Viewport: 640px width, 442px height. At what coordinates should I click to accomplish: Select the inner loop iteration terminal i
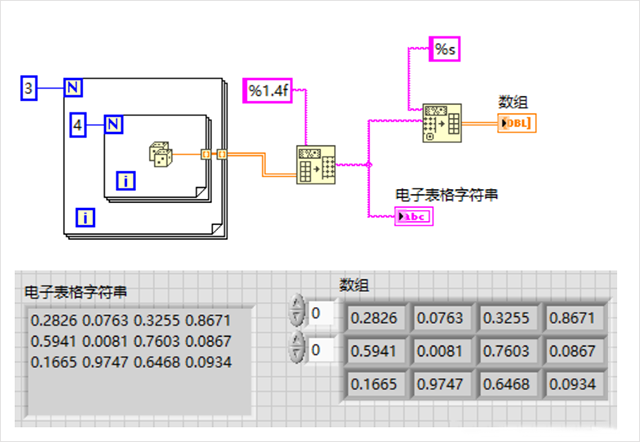126,181
